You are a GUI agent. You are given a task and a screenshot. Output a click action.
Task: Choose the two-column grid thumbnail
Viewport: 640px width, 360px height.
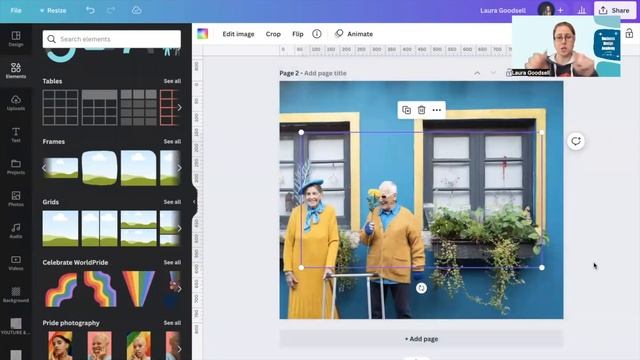[x=100, y=229]
